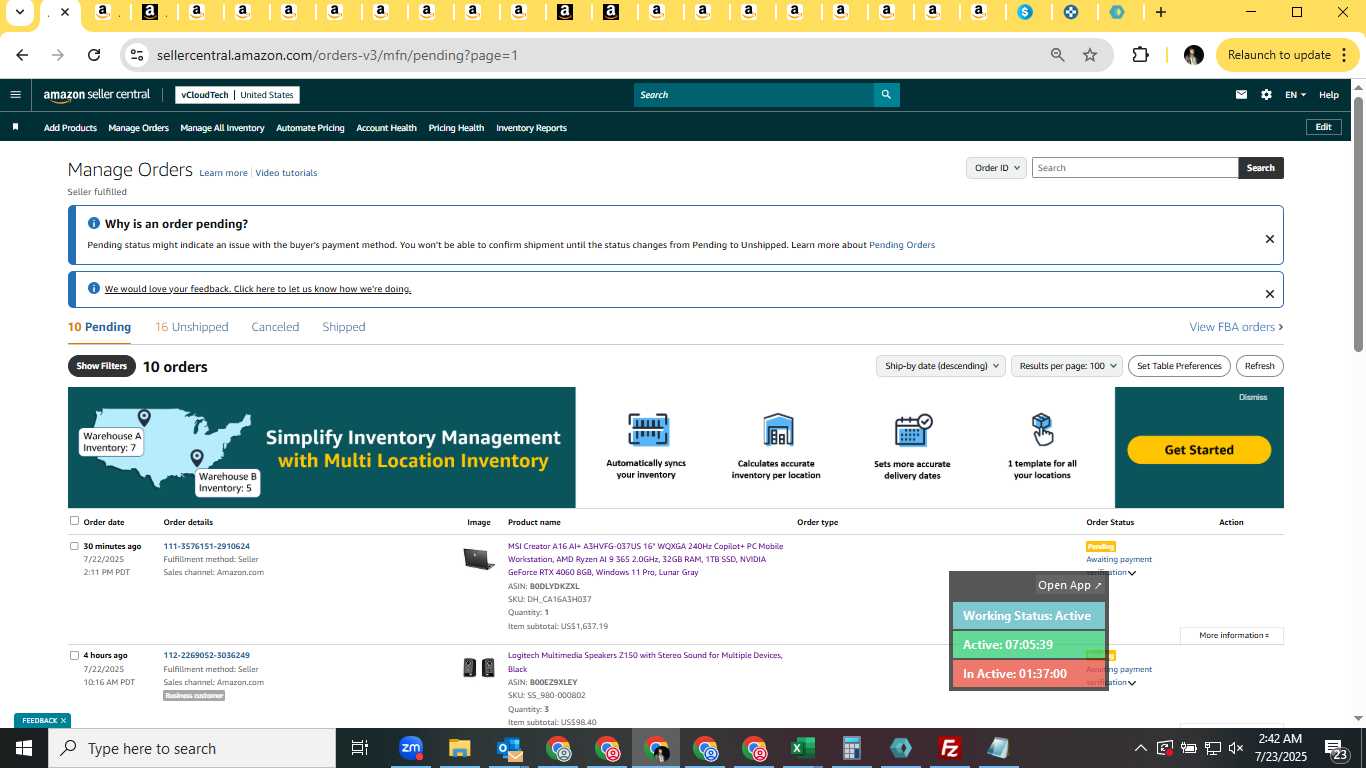The image size is (1366, 768).
Task: Click the black Search button beside order search
Action: (1260, 168)
